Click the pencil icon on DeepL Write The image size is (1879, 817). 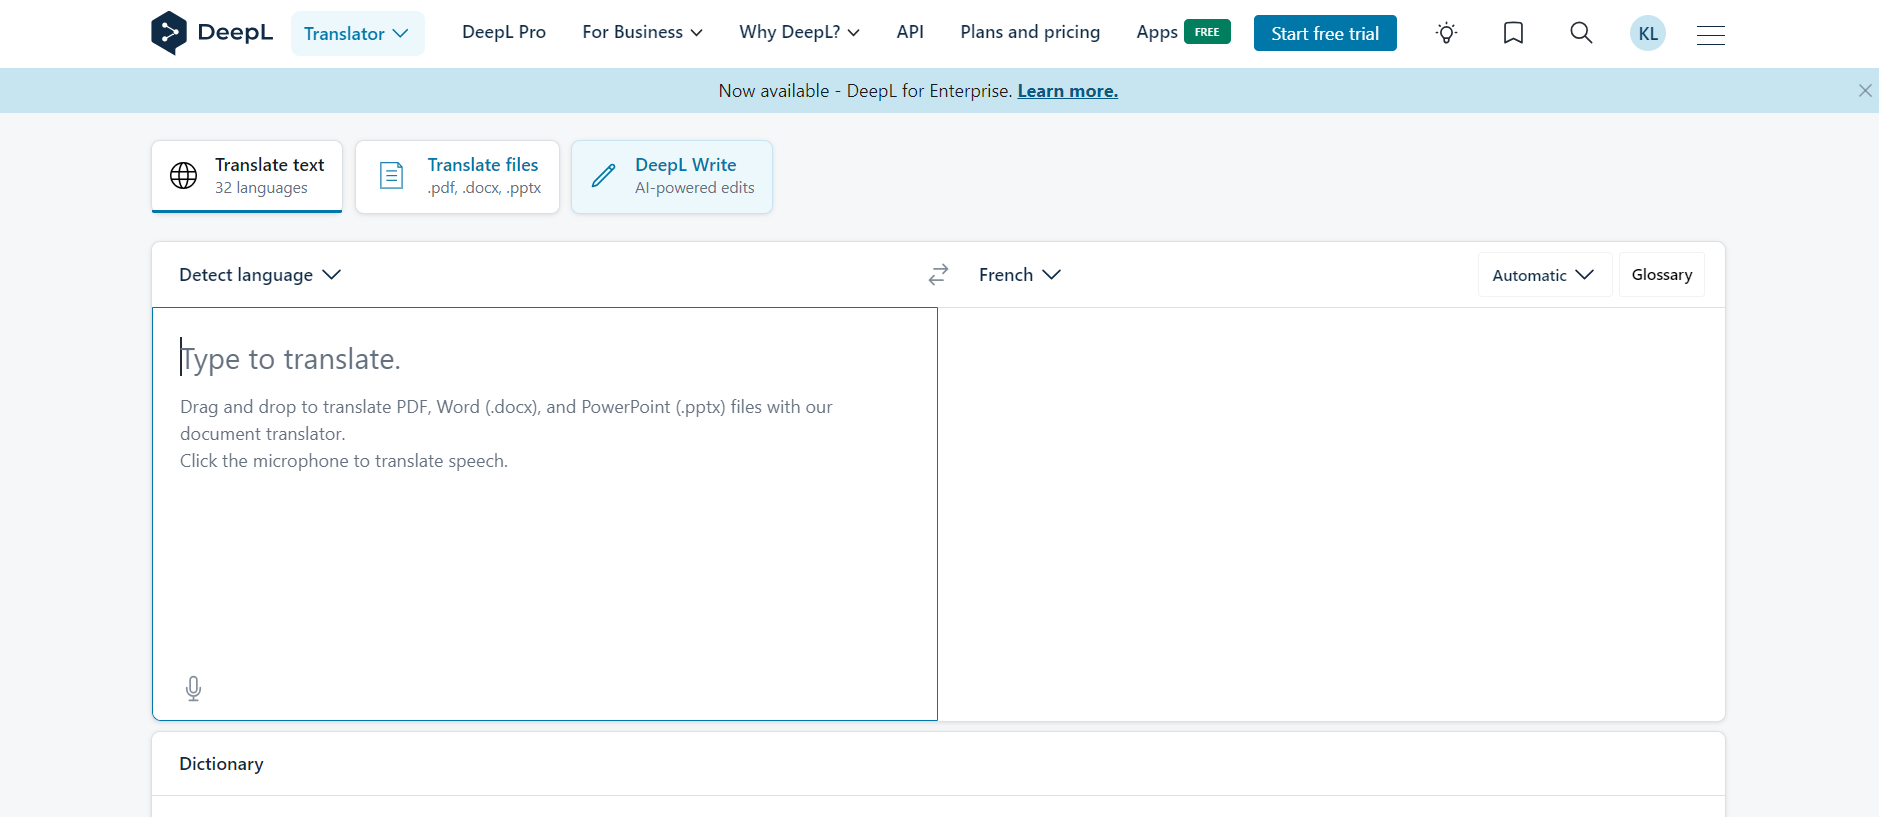604,176
